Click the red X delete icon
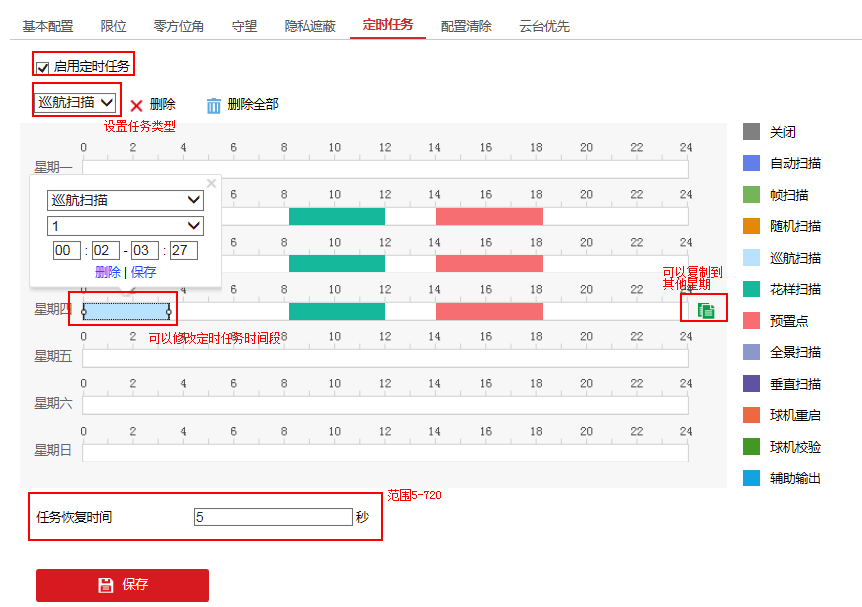The height and width of the screenshot is (607, 862). coord(137,105)
